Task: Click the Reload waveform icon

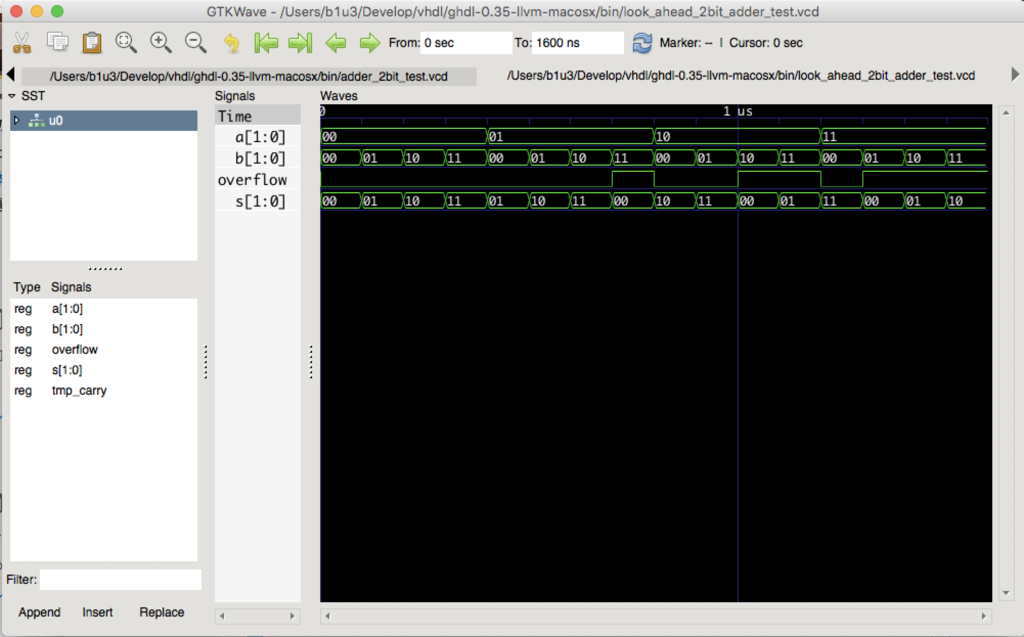Action: pos(642,43)
